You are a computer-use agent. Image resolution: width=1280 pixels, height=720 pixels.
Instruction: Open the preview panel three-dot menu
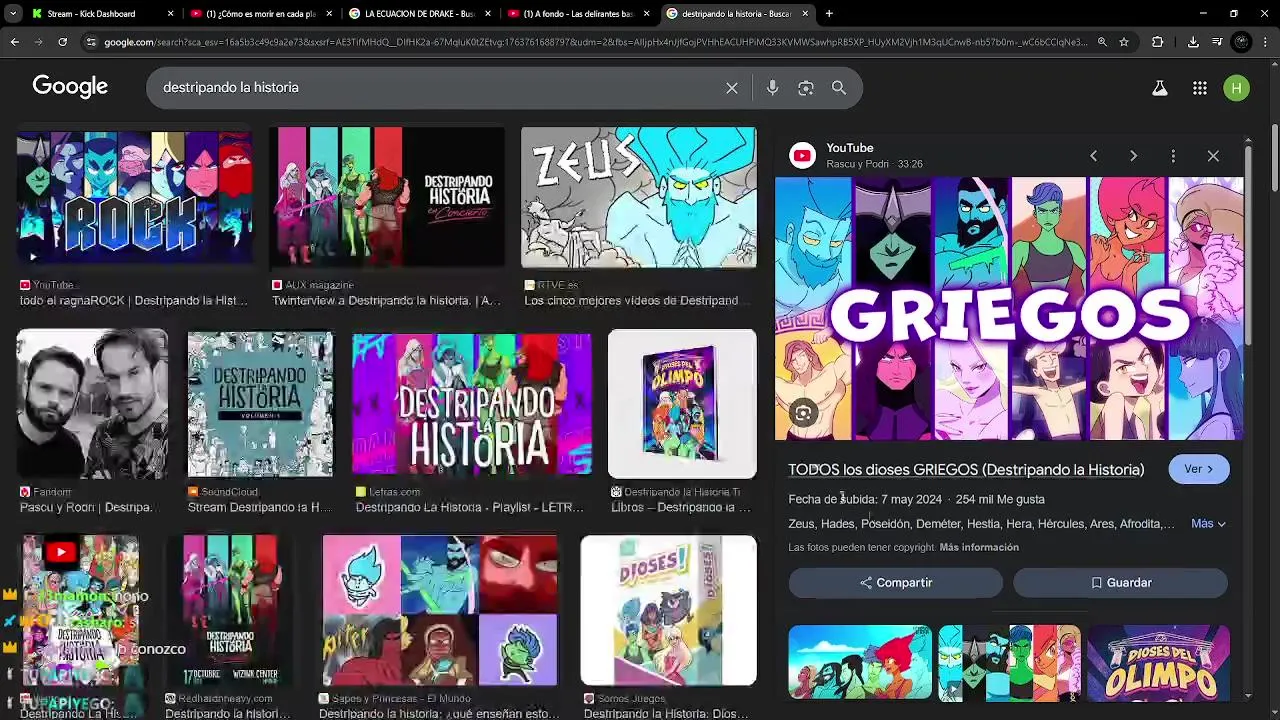(1173, 156)
